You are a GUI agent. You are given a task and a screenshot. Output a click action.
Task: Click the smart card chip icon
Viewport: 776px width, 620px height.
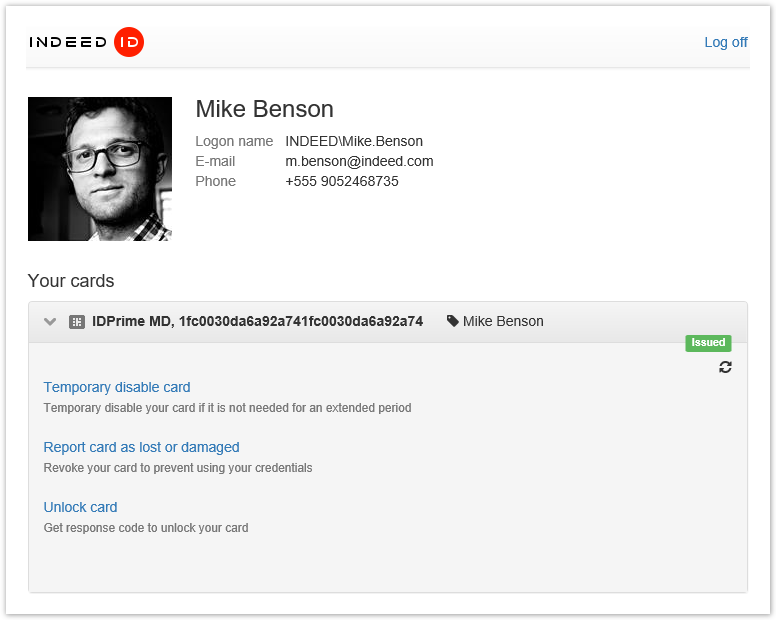click(x=77, y=322)
